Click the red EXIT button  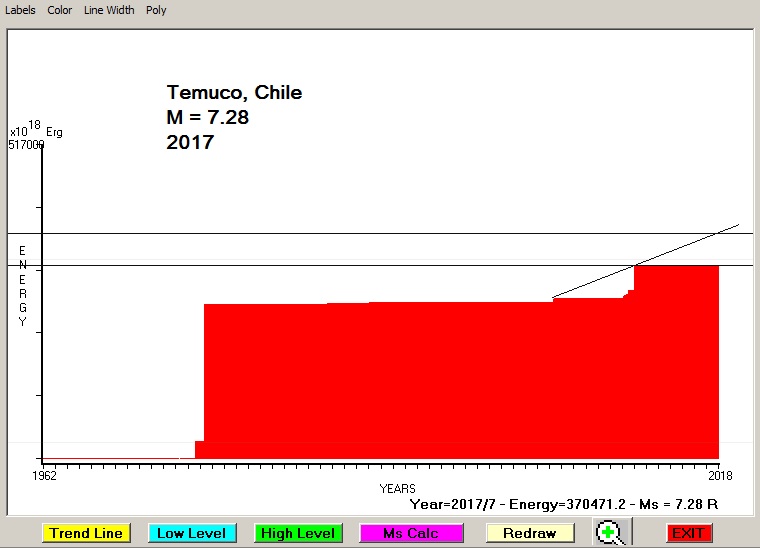point(688,533)
